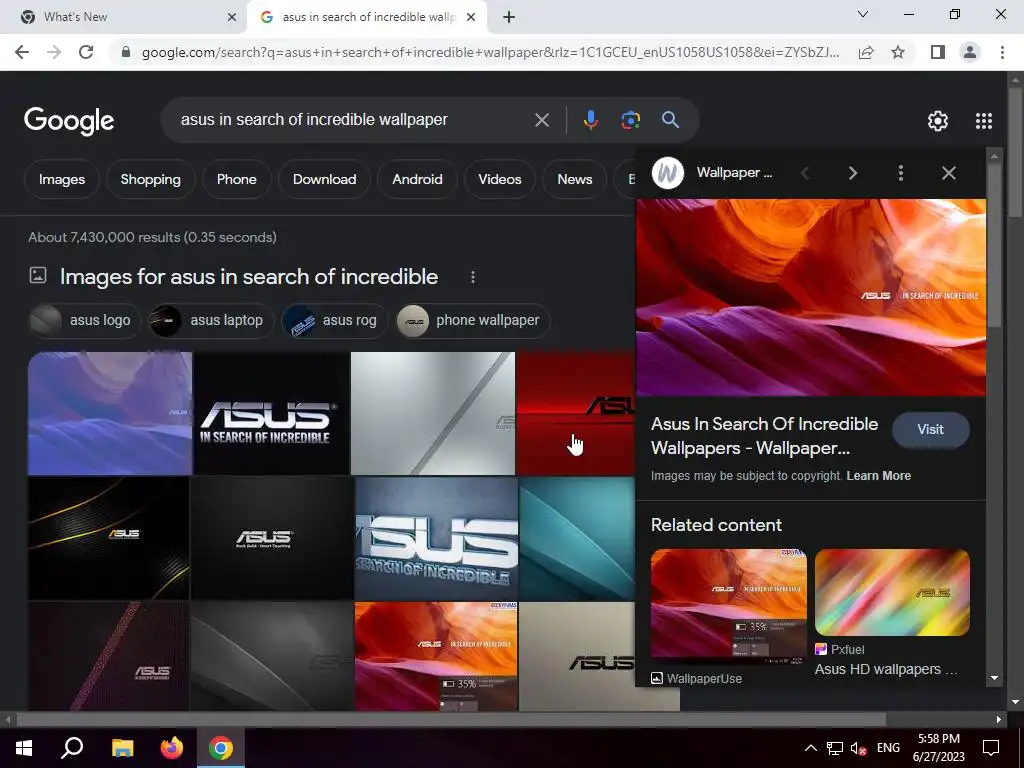Open the silver metallic ASUS thumbnail
The width and height of the screenshot is (1024, 768).
433,413
